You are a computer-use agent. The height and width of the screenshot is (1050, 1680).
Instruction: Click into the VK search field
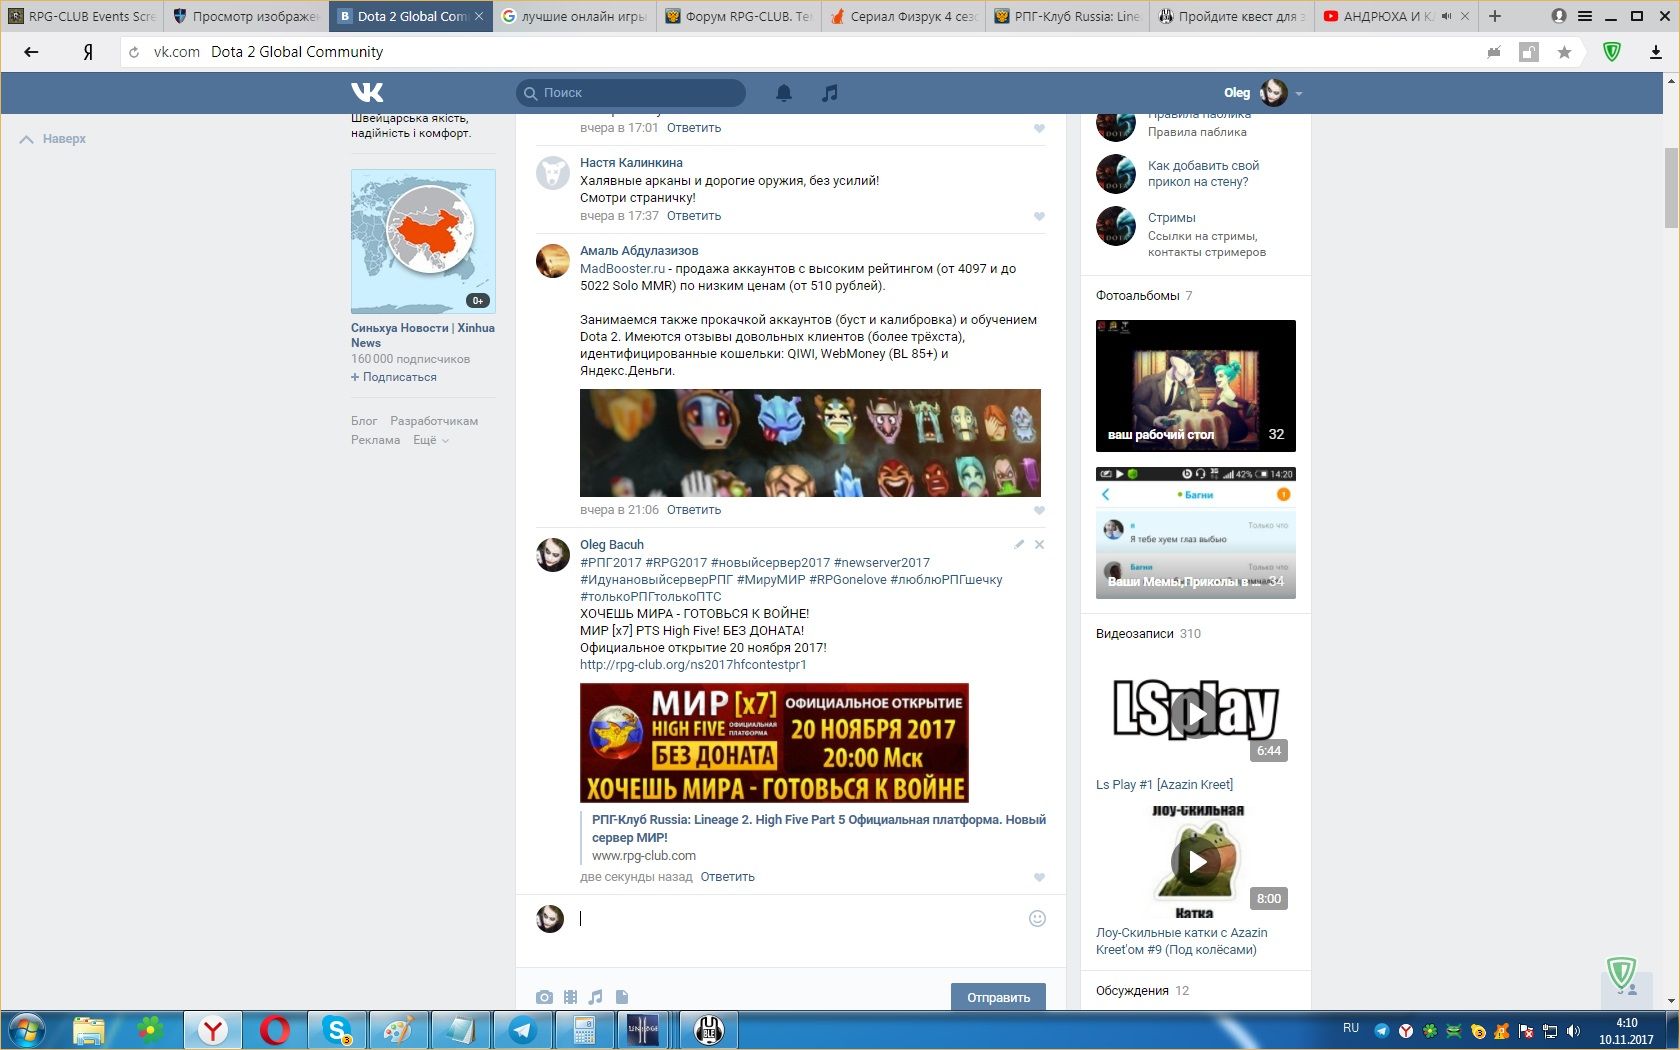click(631, 93)
